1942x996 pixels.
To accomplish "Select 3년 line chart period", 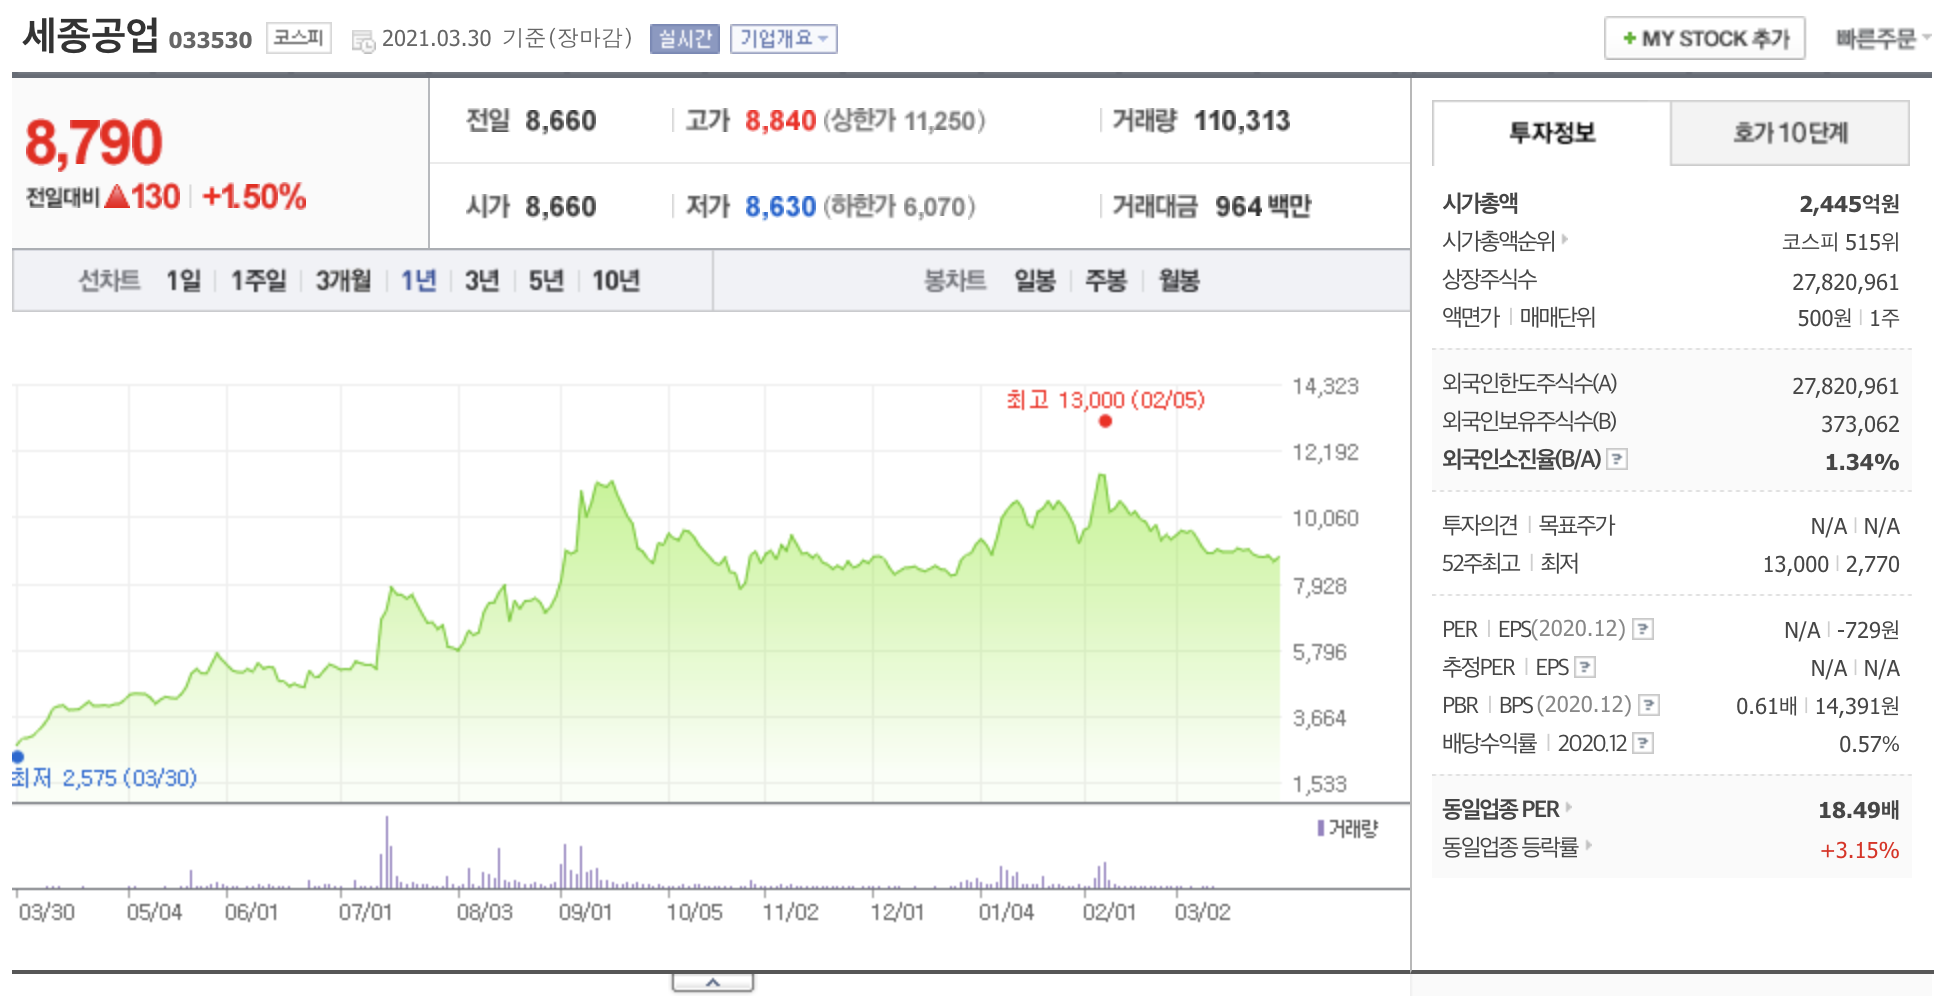I will 482,281.
